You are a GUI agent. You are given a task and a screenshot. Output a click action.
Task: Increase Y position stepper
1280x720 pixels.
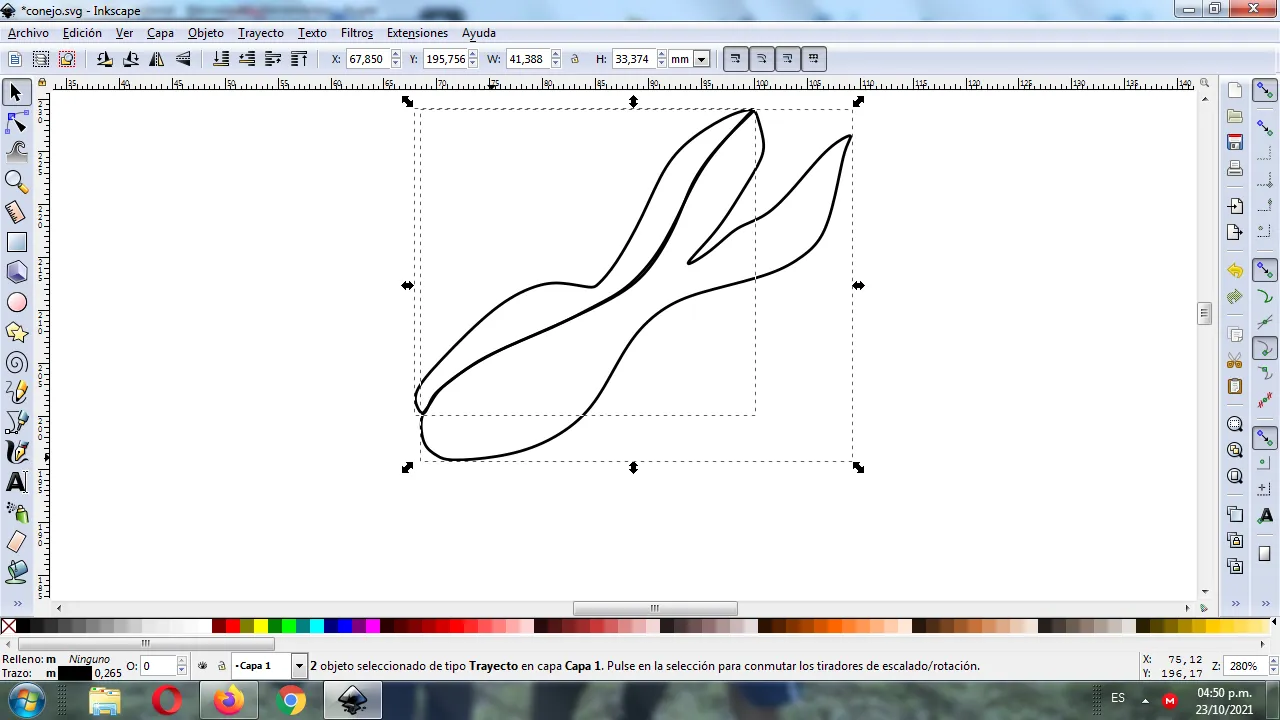475,55
